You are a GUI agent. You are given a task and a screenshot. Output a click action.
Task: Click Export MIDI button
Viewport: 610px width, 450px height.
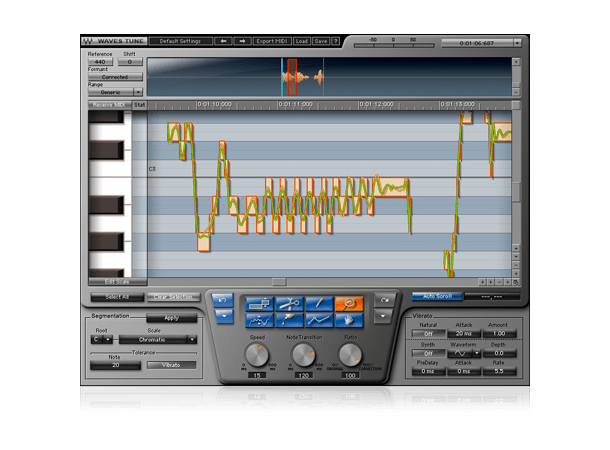tap(272, 41)
